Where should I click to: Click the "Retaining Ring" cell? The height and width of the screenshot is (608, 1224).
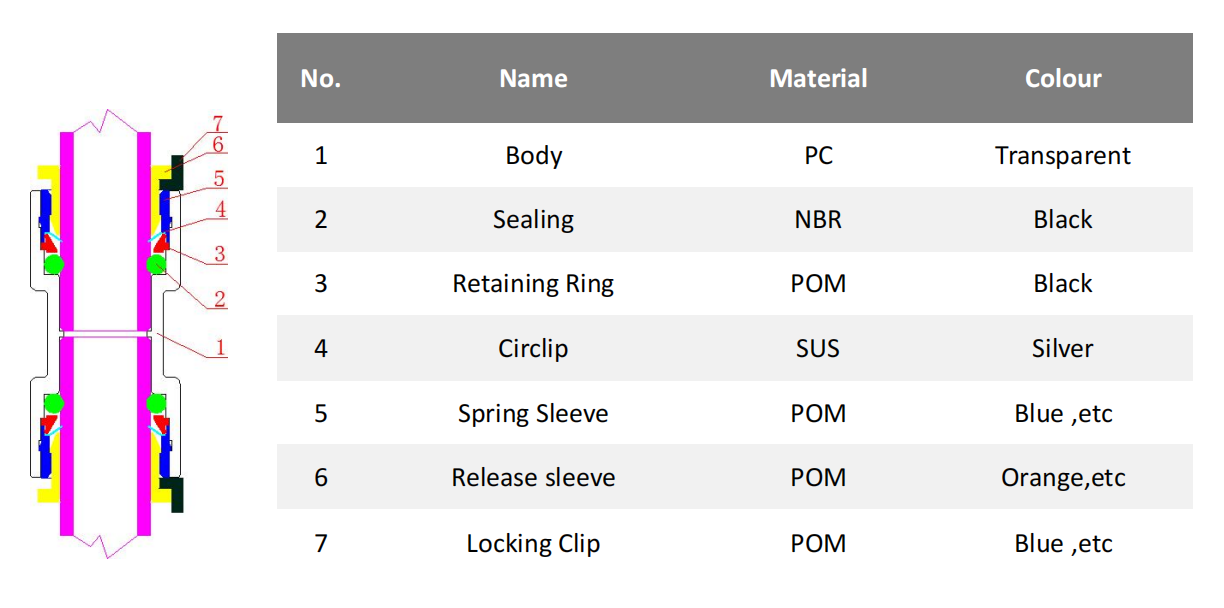(x=533, y=284)
